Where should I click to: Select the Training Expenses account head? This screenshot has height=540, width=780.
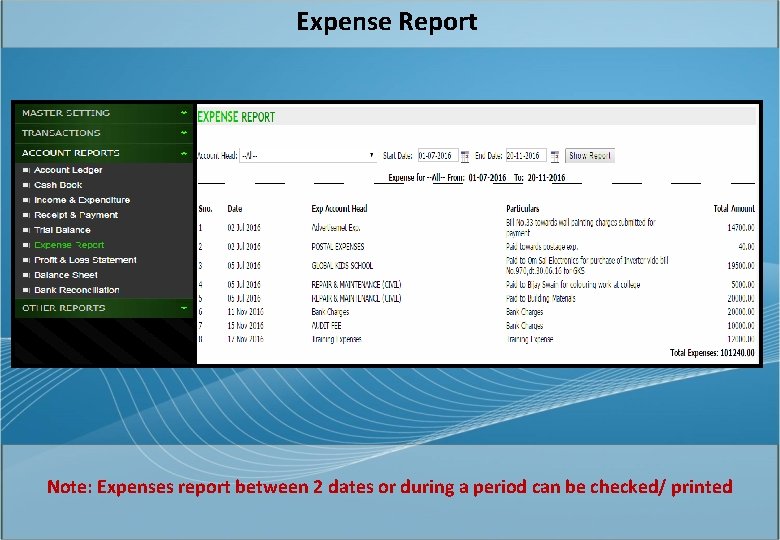(336, 339)
